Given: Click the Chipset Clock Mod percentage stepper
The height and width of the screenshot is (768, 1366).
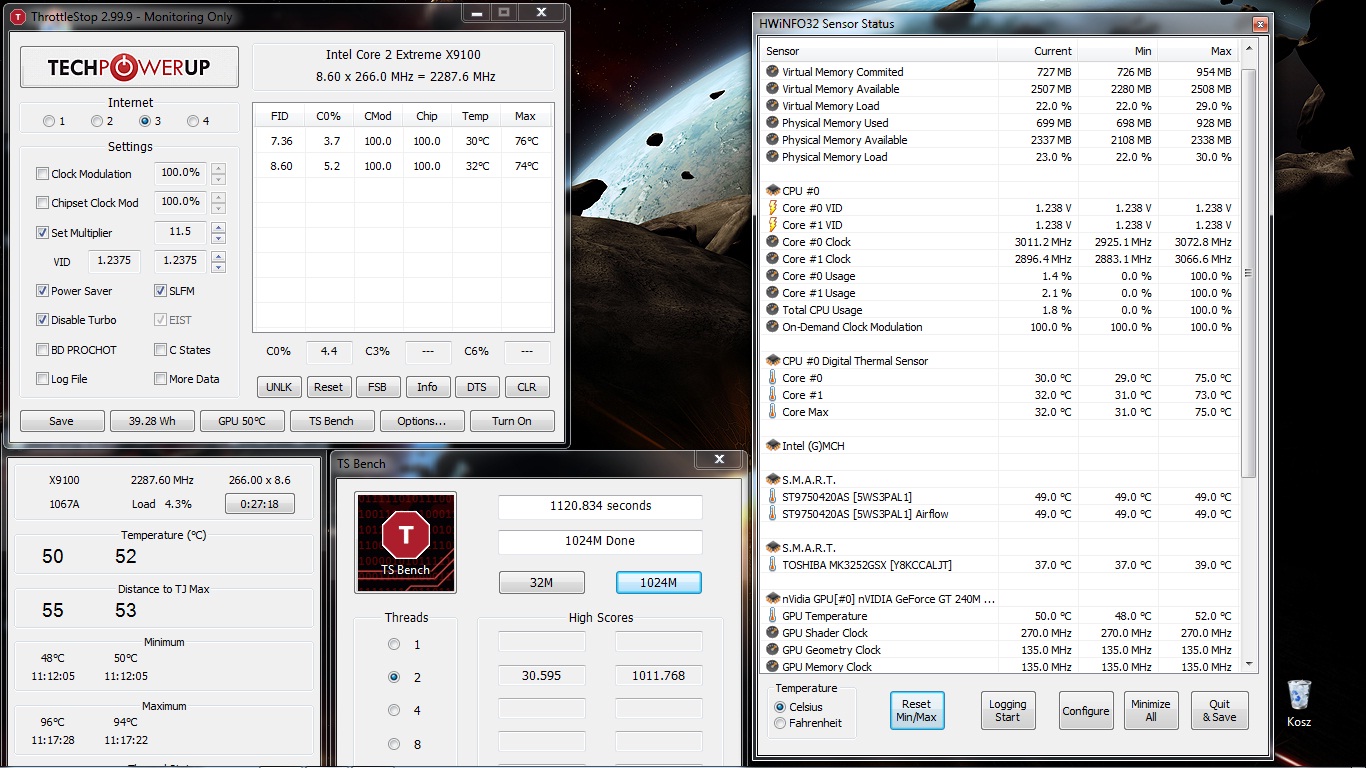Looking at the screenshot, I should tap(218, 203).
